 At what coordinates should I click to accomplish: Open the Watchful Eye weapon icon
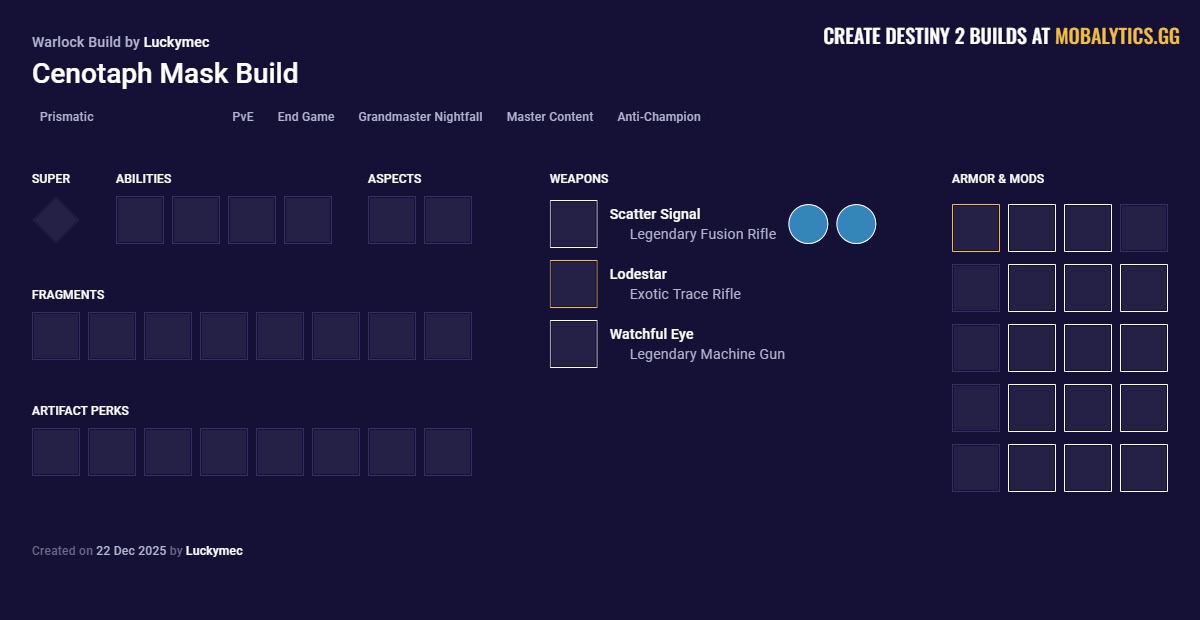(x=574, y=344)
